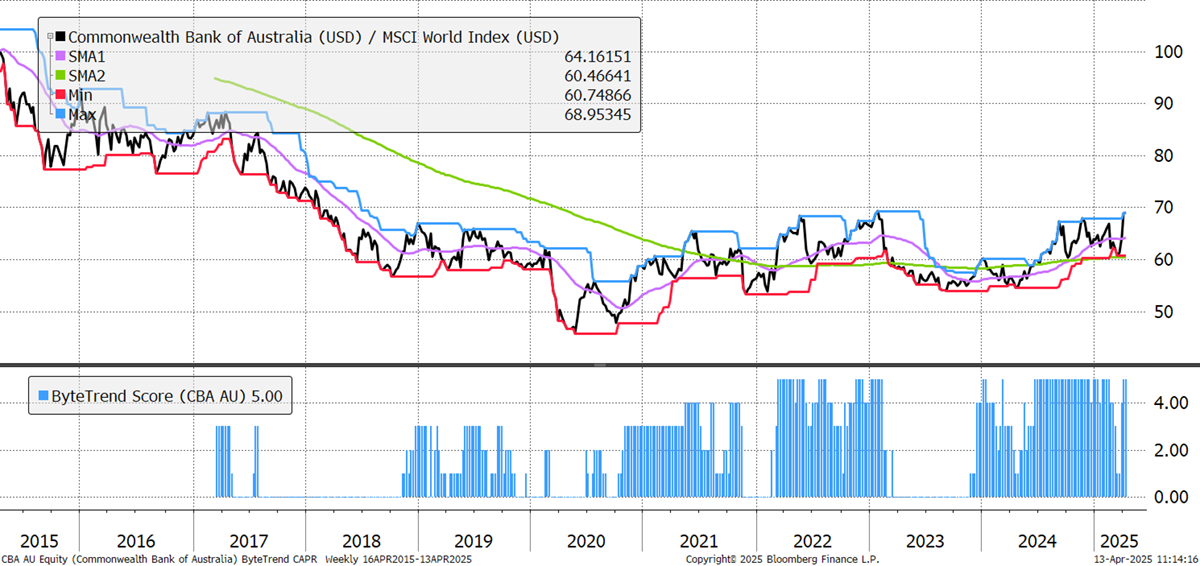Click the 2020 year label on time axis

[586, 541]
